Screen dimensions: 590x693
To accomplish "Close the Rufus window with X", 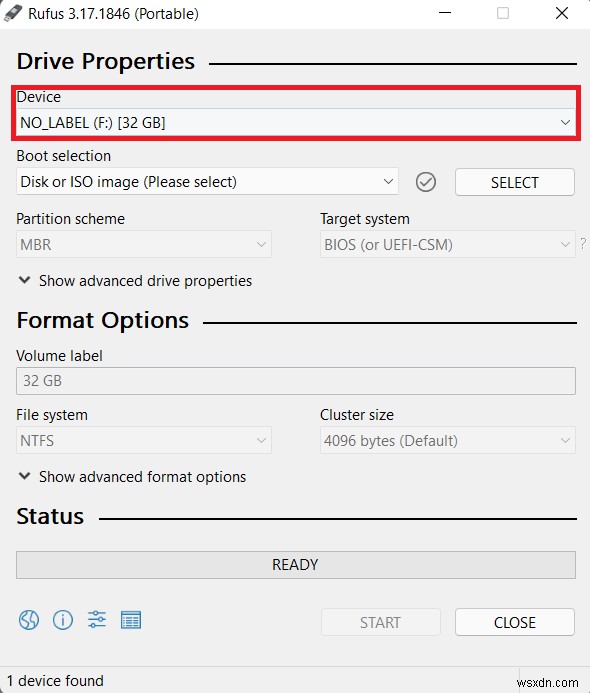I will (562, 13).
